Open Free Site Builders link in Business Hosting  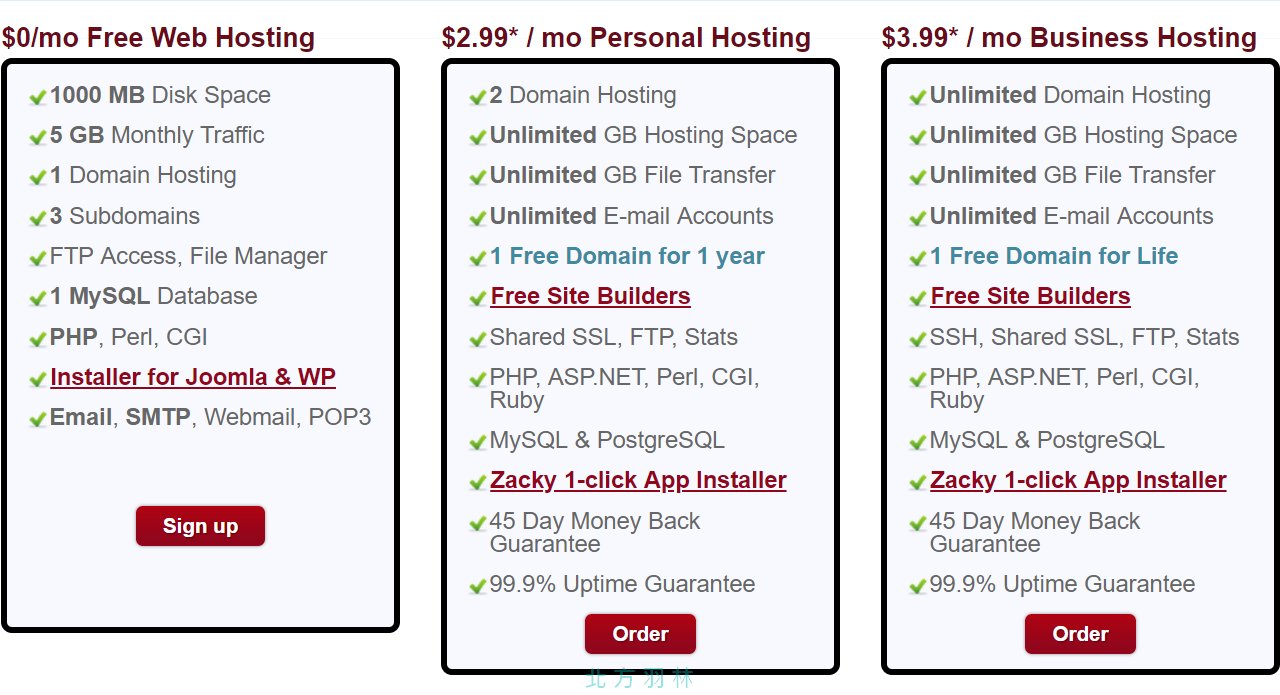tap(1030, 296)
